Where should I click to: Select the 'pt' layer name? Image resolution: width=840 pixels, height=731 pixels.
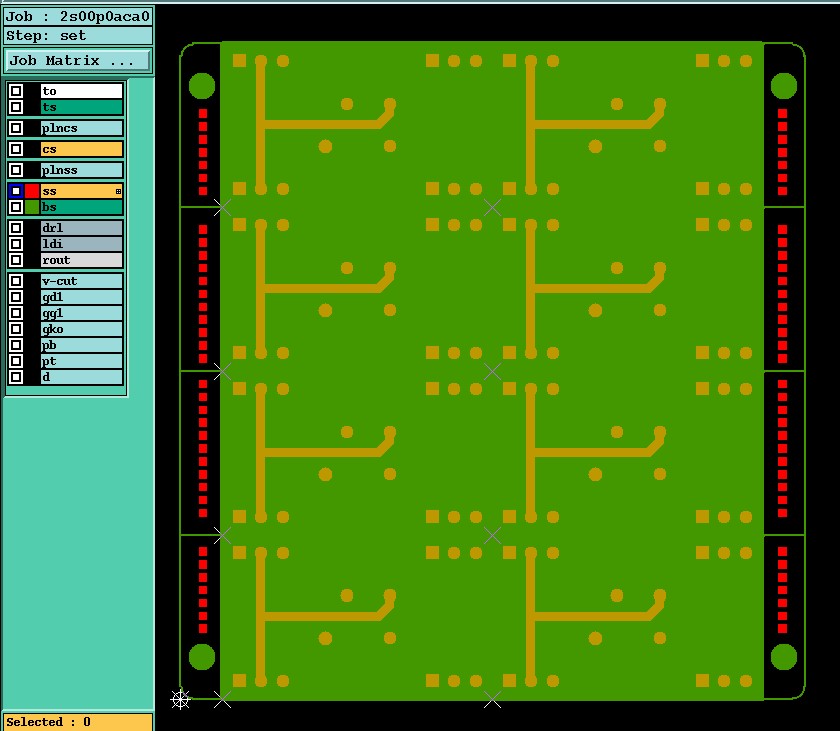point(81,361)
